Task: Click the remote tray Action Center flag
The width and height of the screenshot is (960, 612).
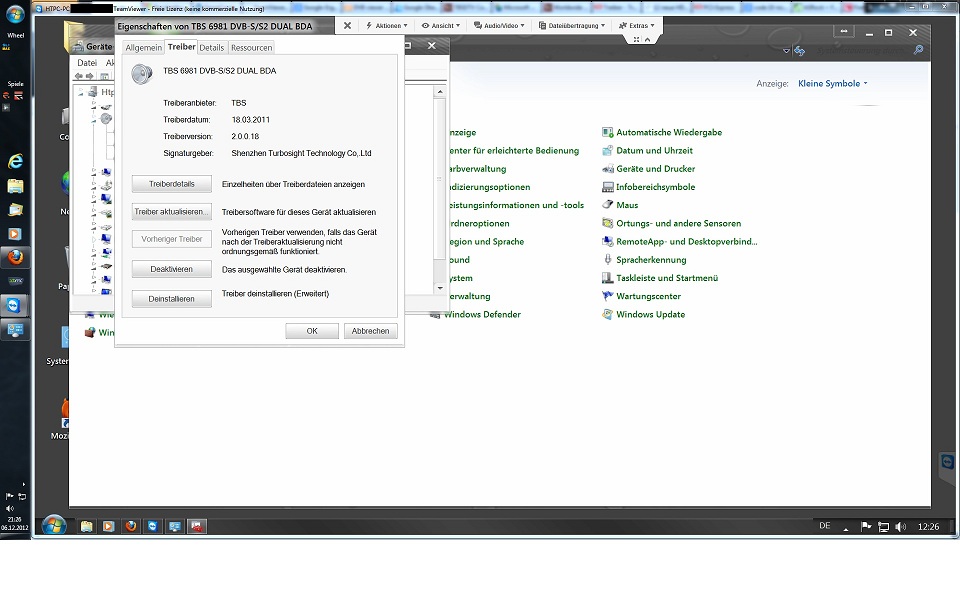Action: click(x=866, y=527)
